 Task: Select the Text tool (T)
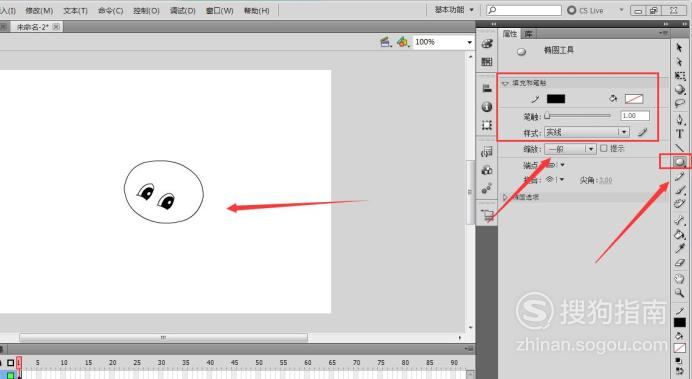click(x=680, y=134)
